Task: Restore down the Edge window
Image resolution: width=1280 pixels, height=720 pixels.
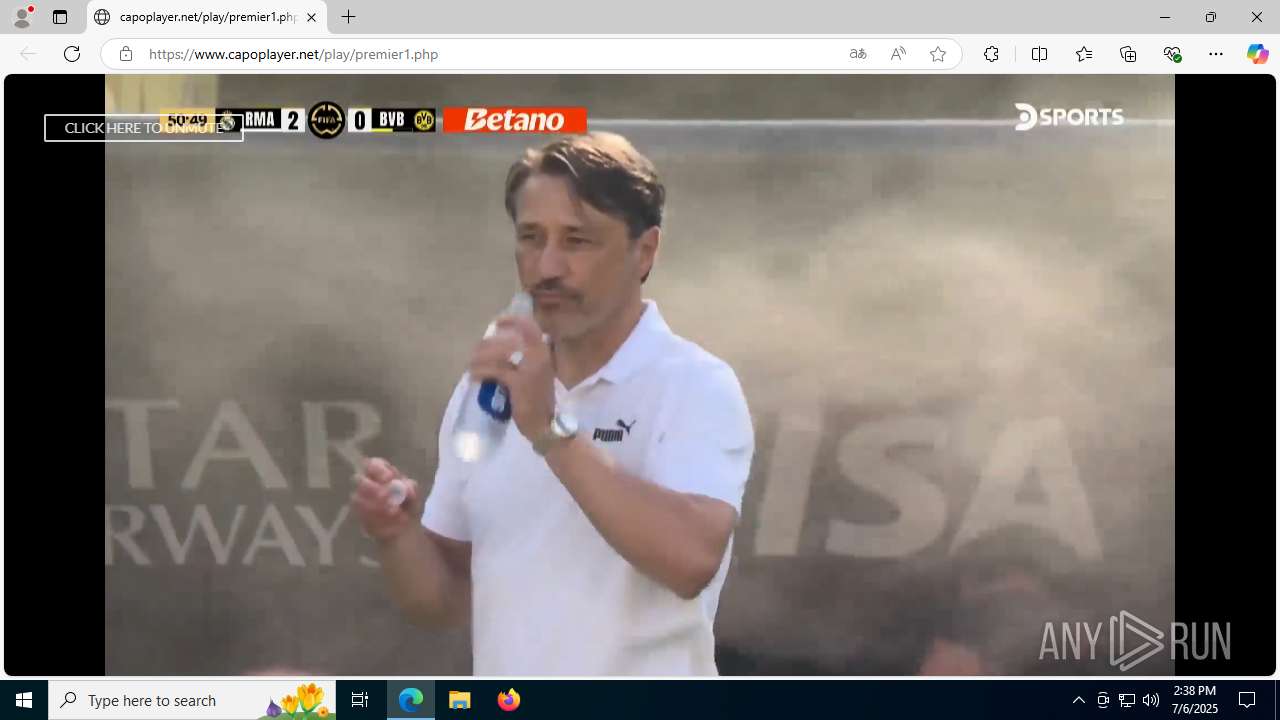Action: (1210, 17)
